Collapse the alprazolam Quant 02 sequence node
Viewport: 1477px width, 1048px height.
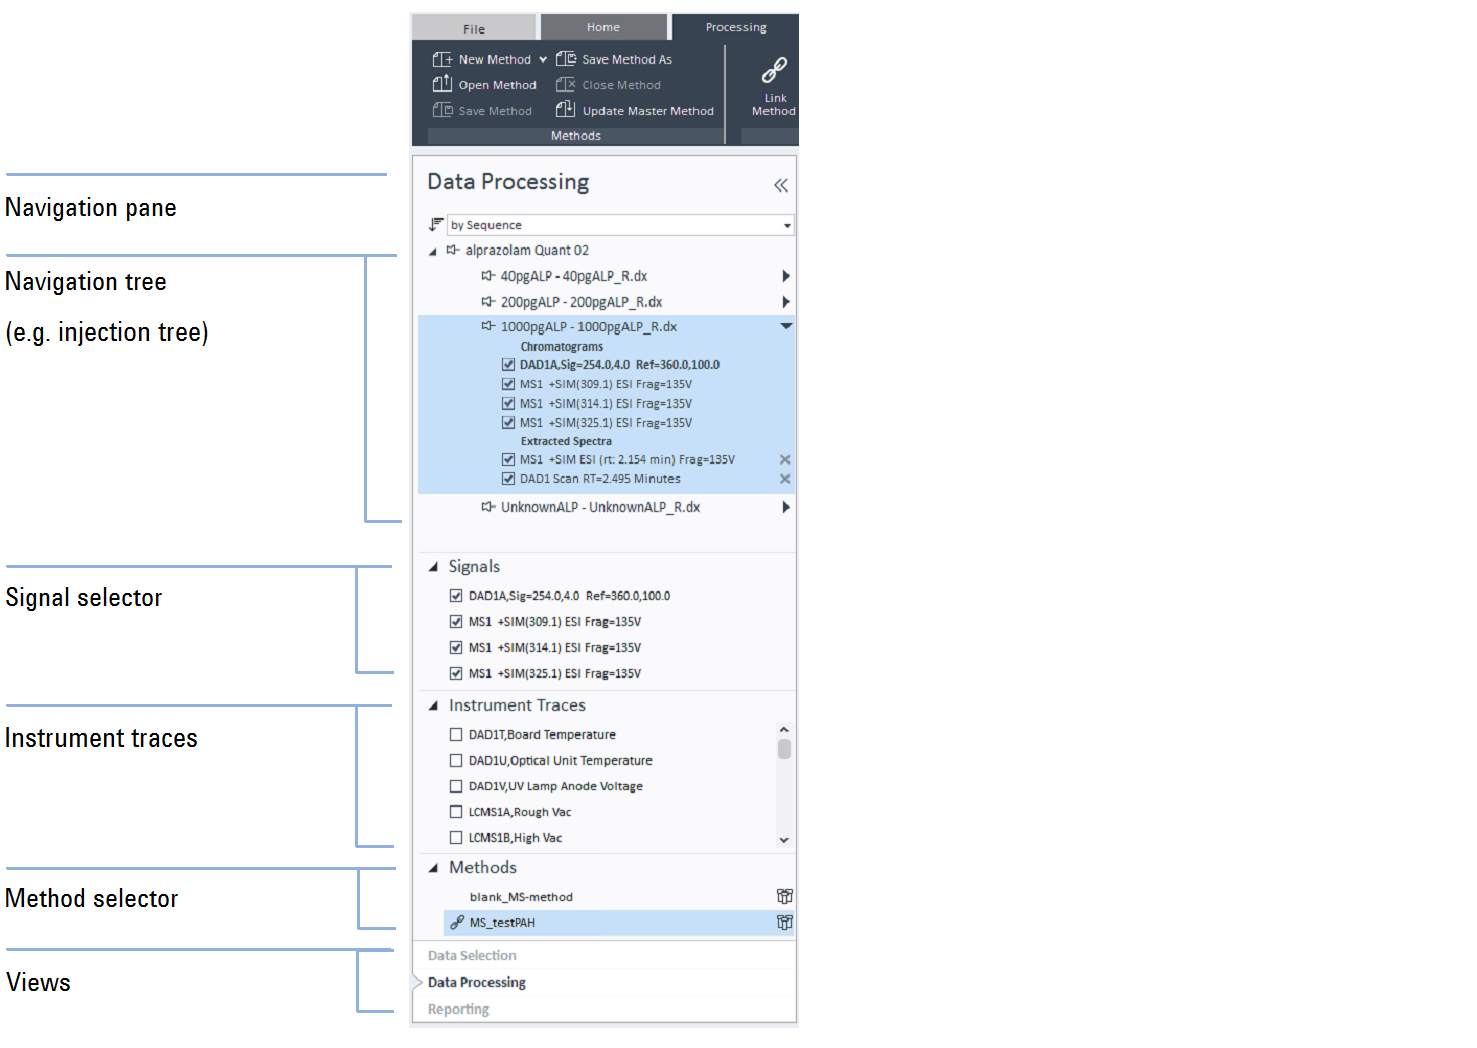click(x=433, y=252)
